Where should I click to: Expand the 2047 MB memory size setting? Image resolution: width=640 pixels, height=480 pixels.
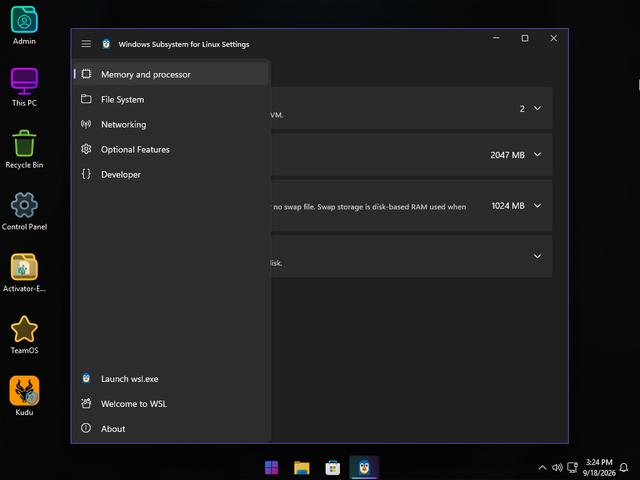[538, 155]
